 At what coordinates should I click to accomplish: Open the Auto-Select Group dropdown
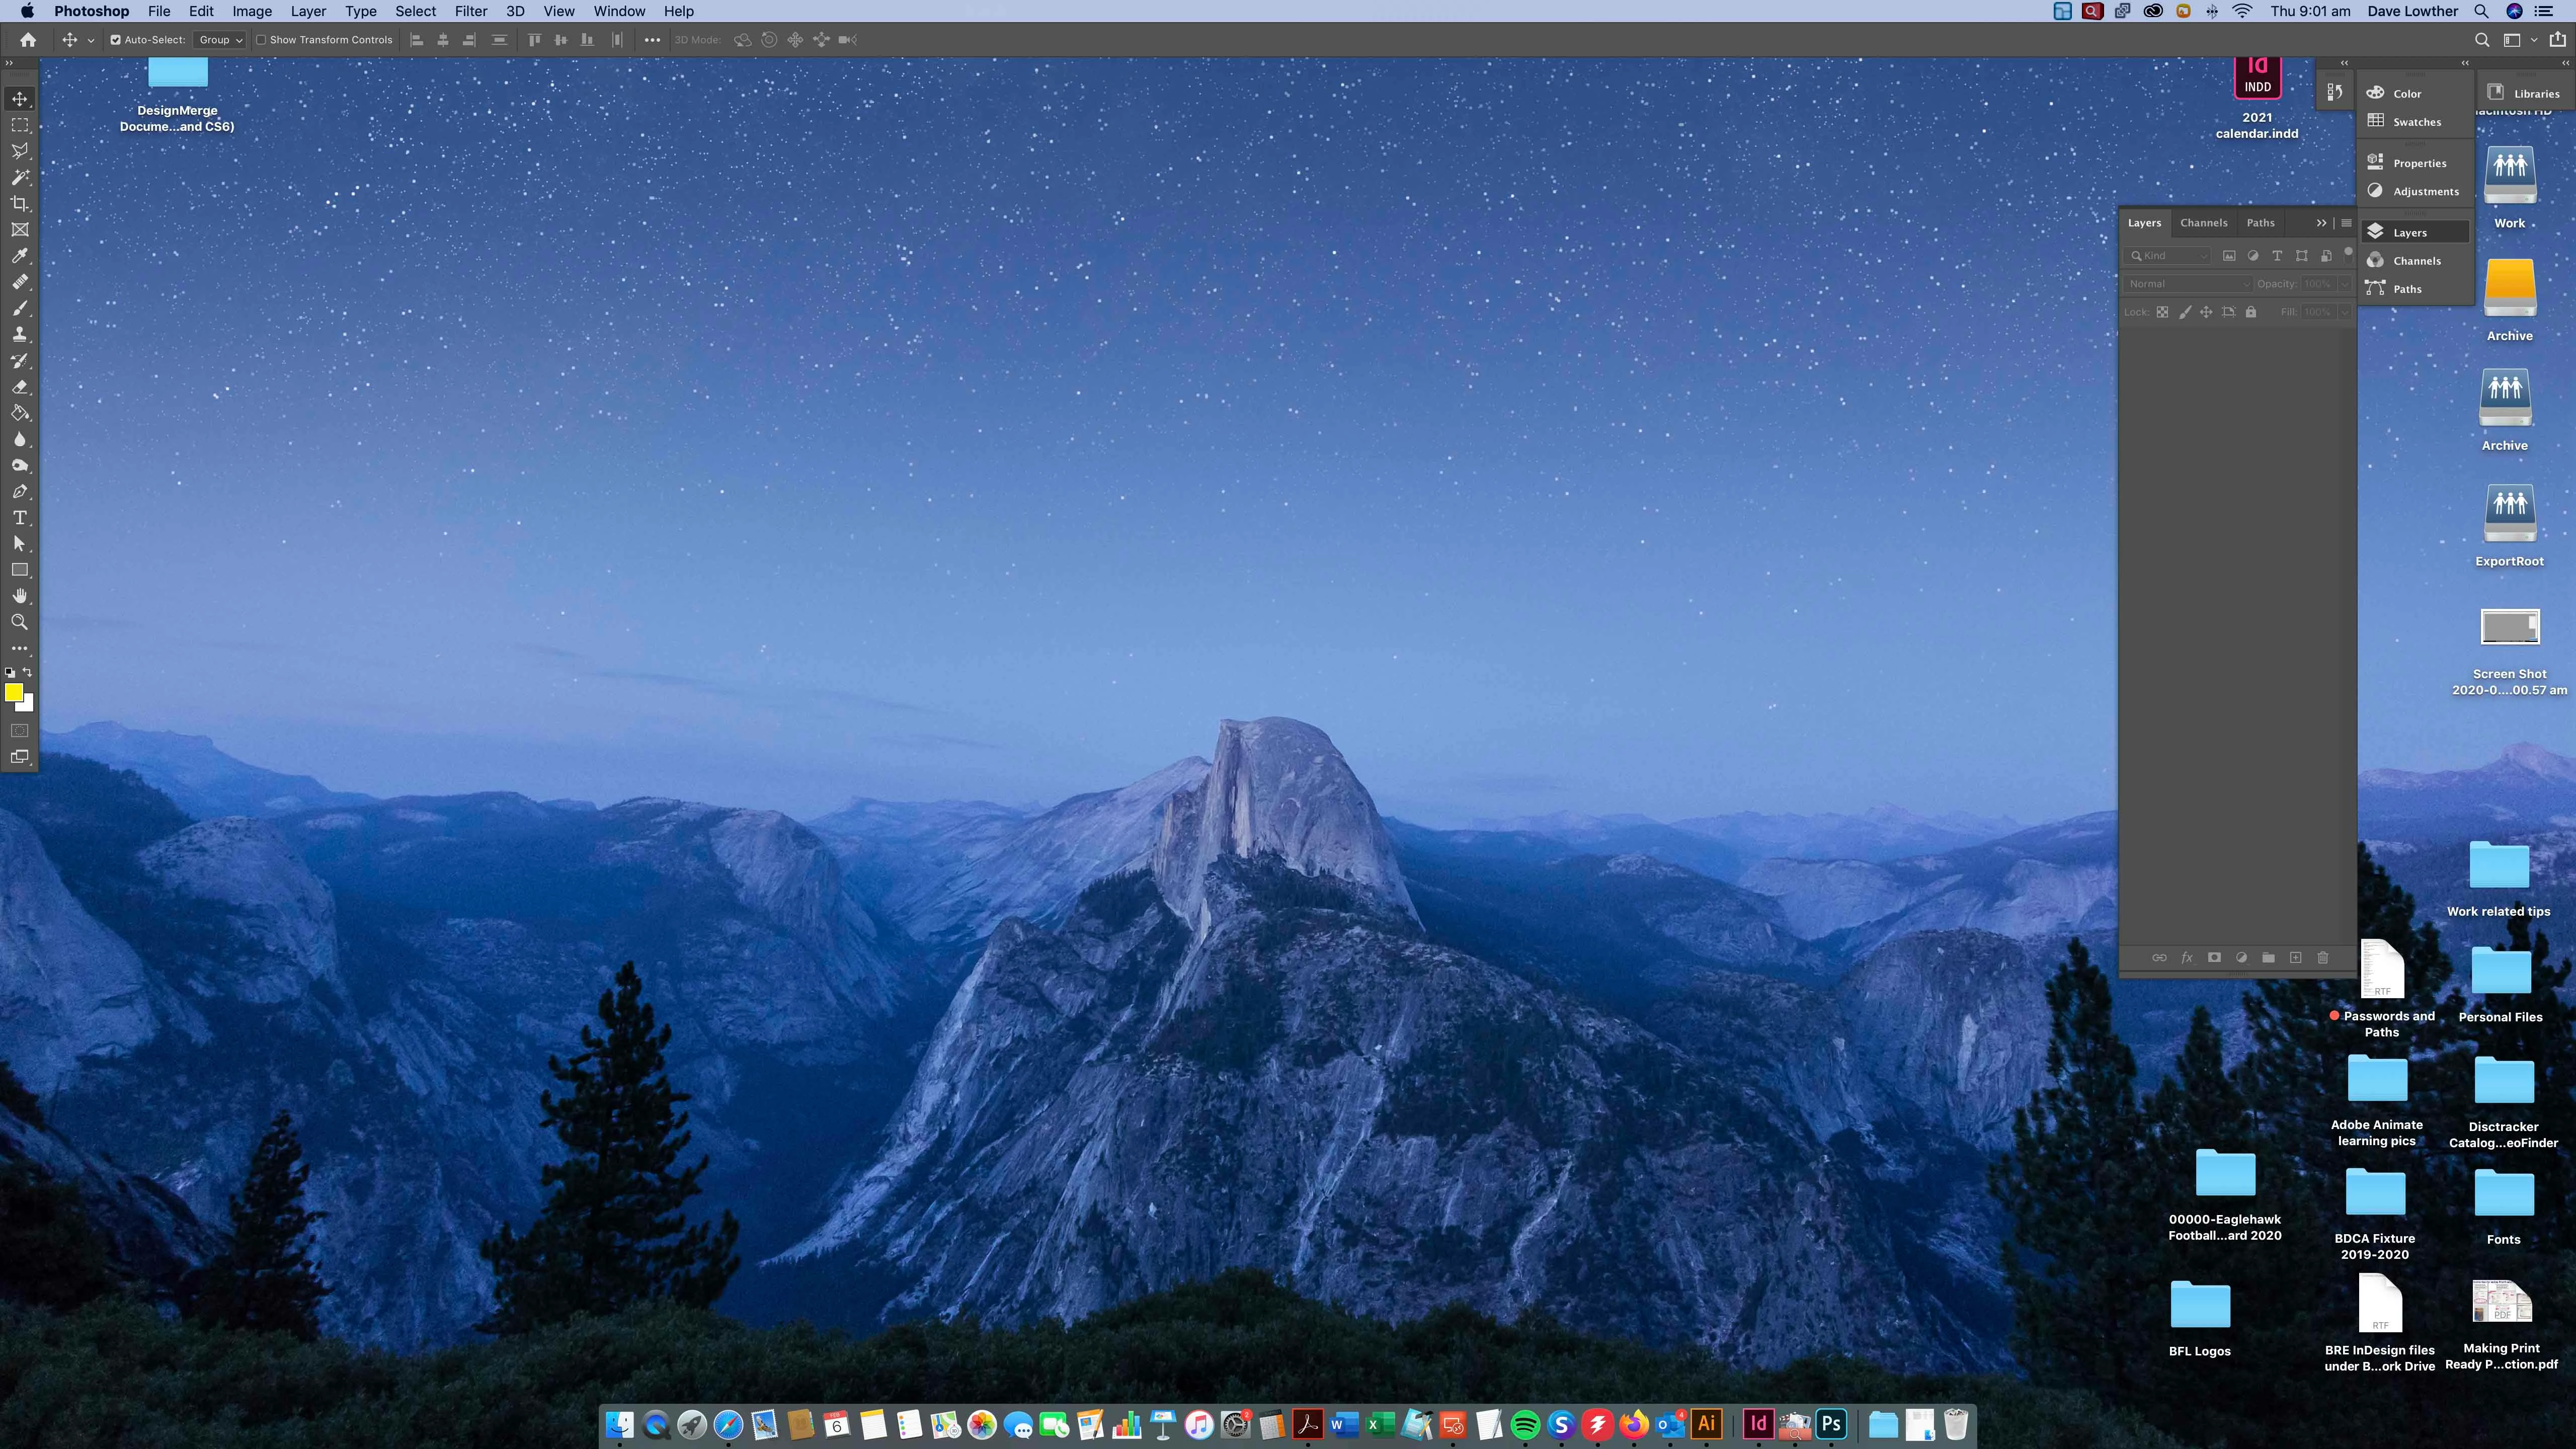point(220,40)
